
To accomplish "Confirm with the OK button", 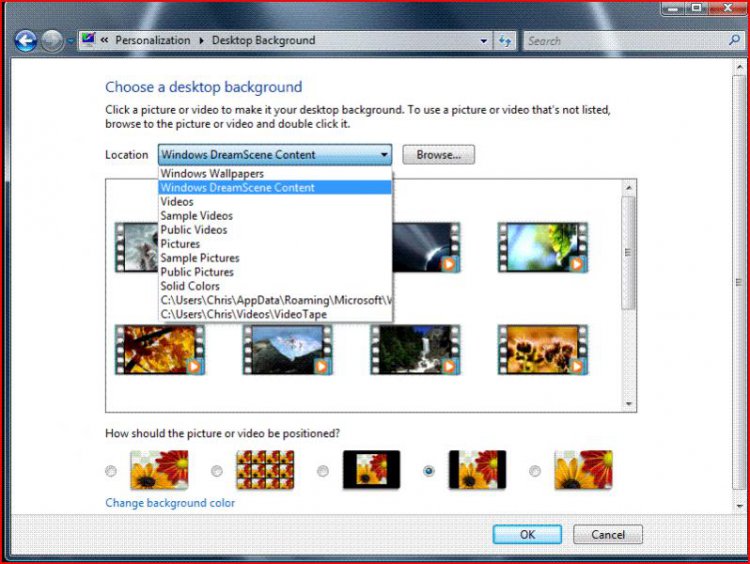I will 527,534.
